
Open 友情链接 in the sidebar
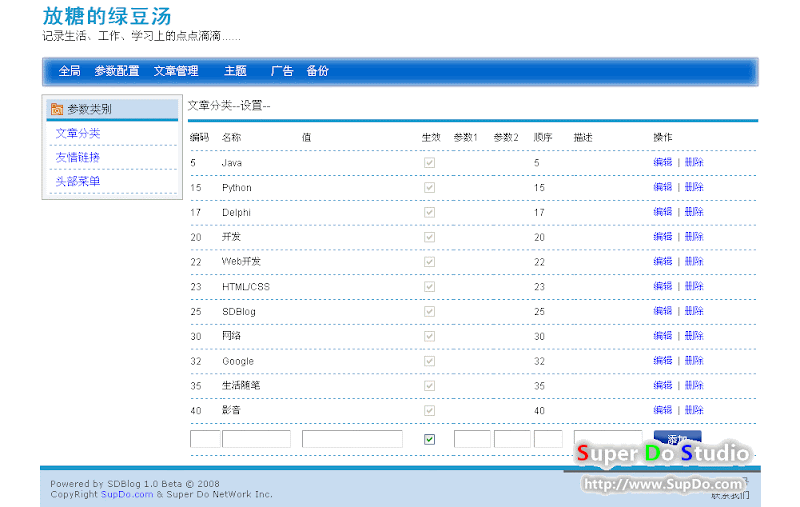pyautogui.click(x=78, y=158)
